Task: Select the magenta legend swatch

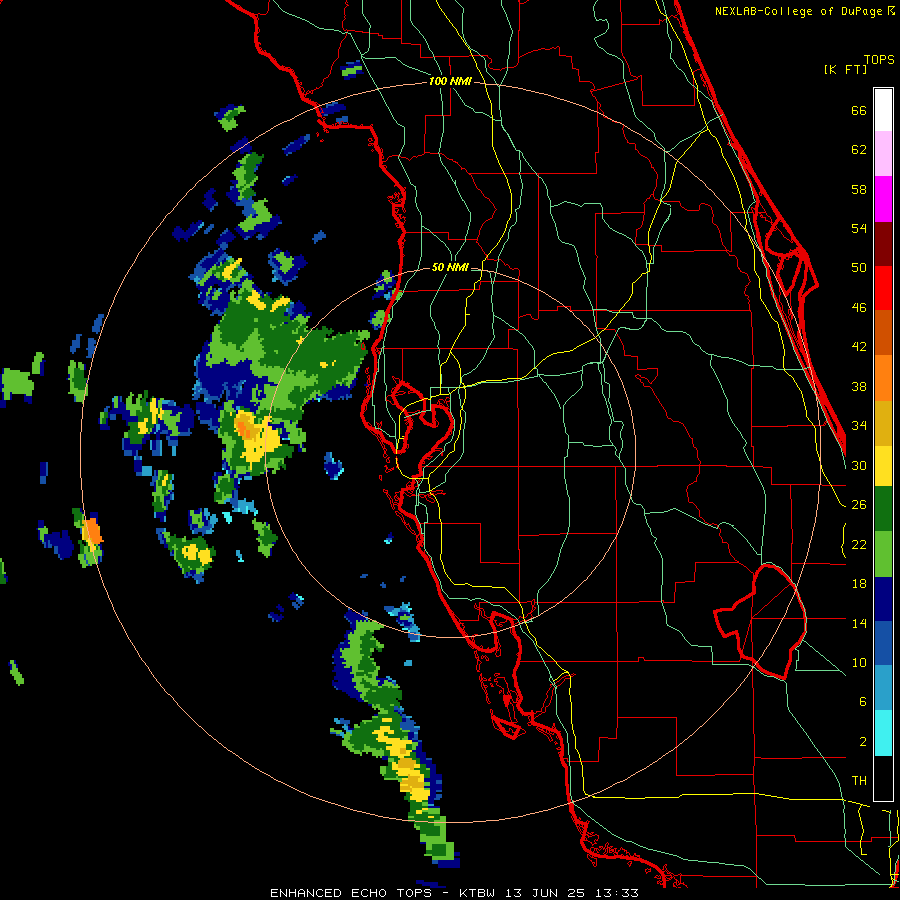Action: coord(883,199)
